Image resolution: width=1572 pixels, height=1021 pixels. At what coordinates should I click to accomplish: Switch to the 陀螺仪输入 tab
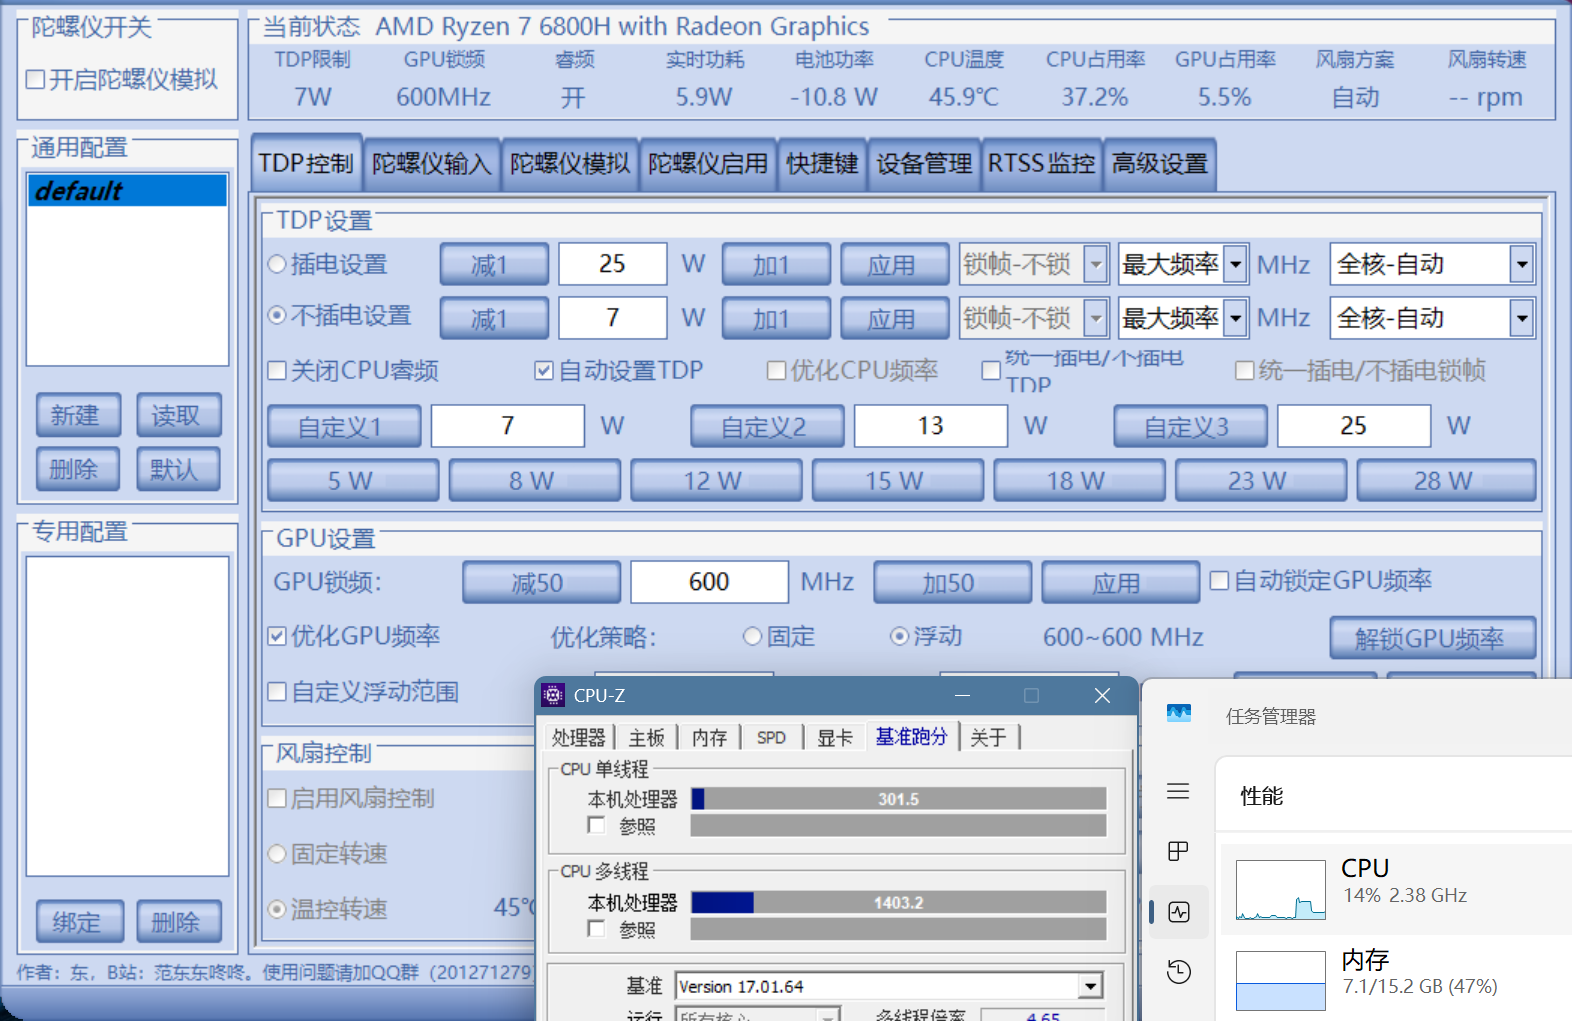pos(432,163)
